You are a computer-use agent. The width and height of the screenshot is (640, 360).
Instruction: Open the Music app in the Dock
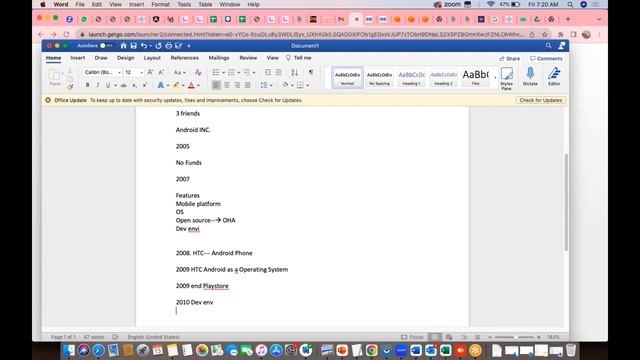pyautogui.click(x=261, y=350)
